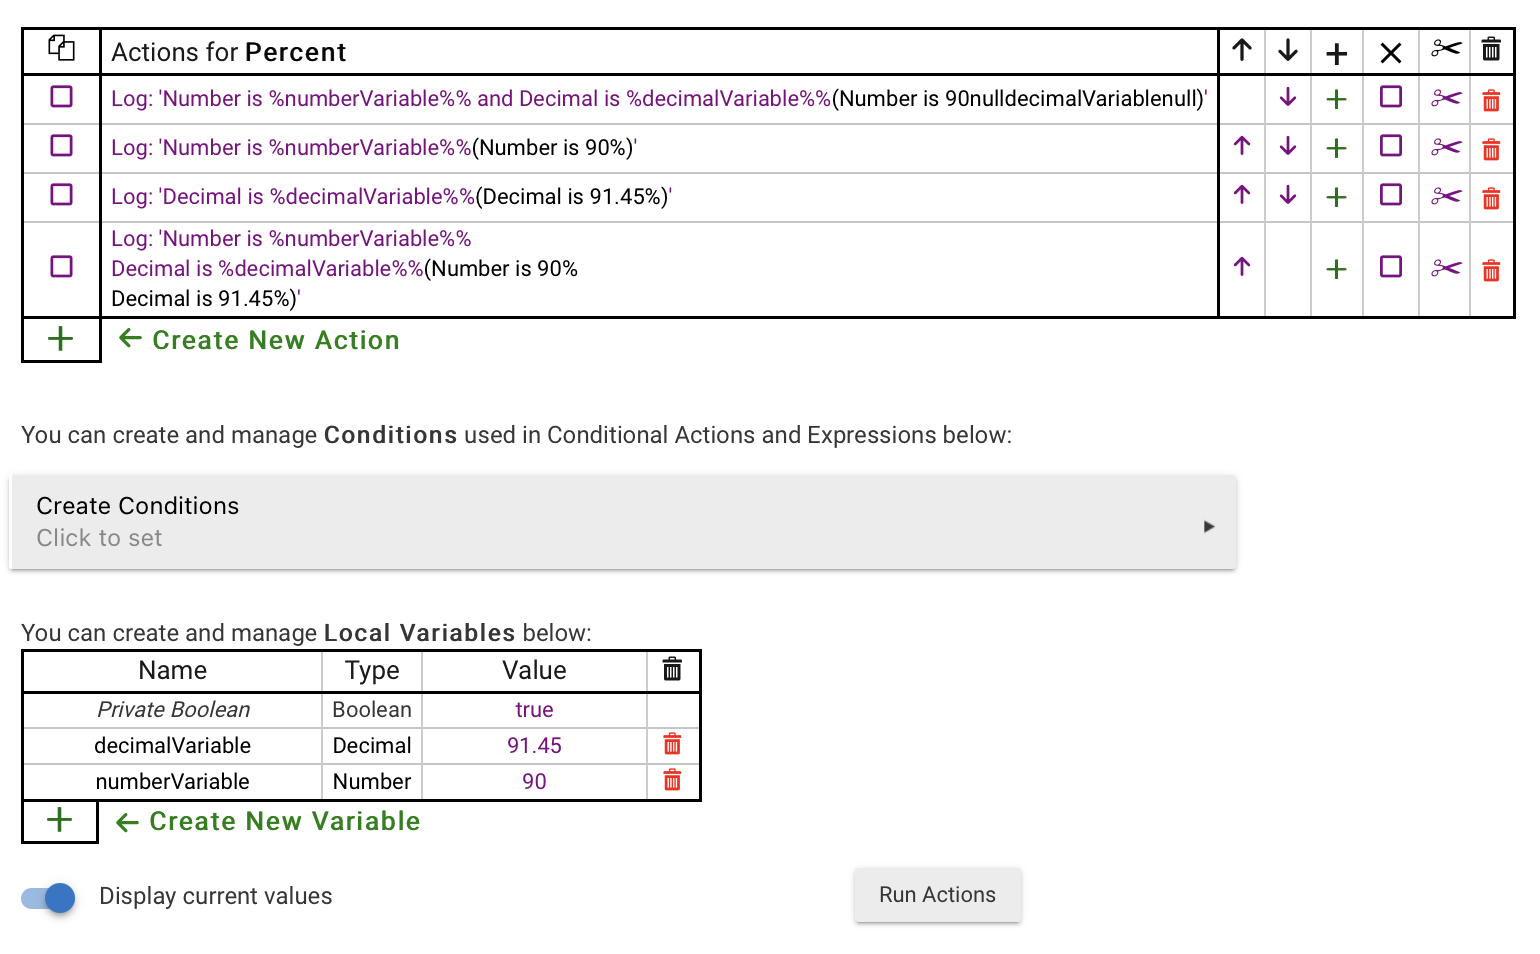Insert an action after the Decimal log row
1540x954 pixels.
click(1336, 198)
